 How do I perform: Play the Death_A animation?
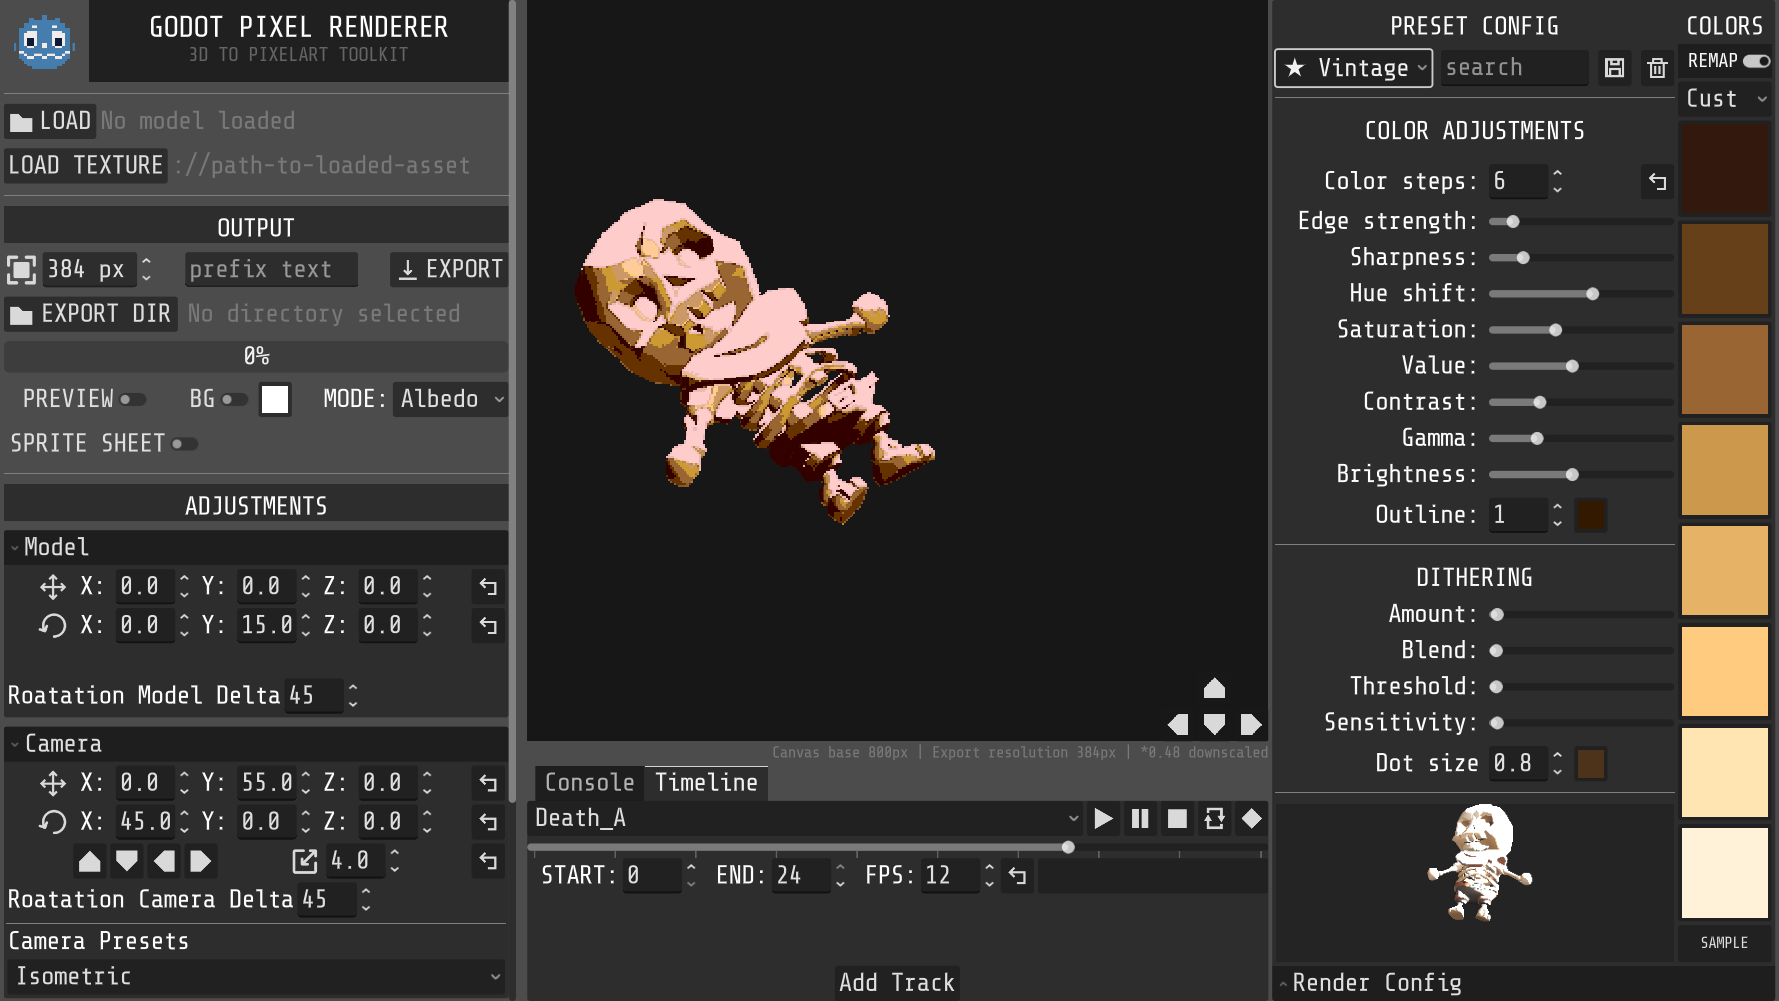(x=1103, y=819)
